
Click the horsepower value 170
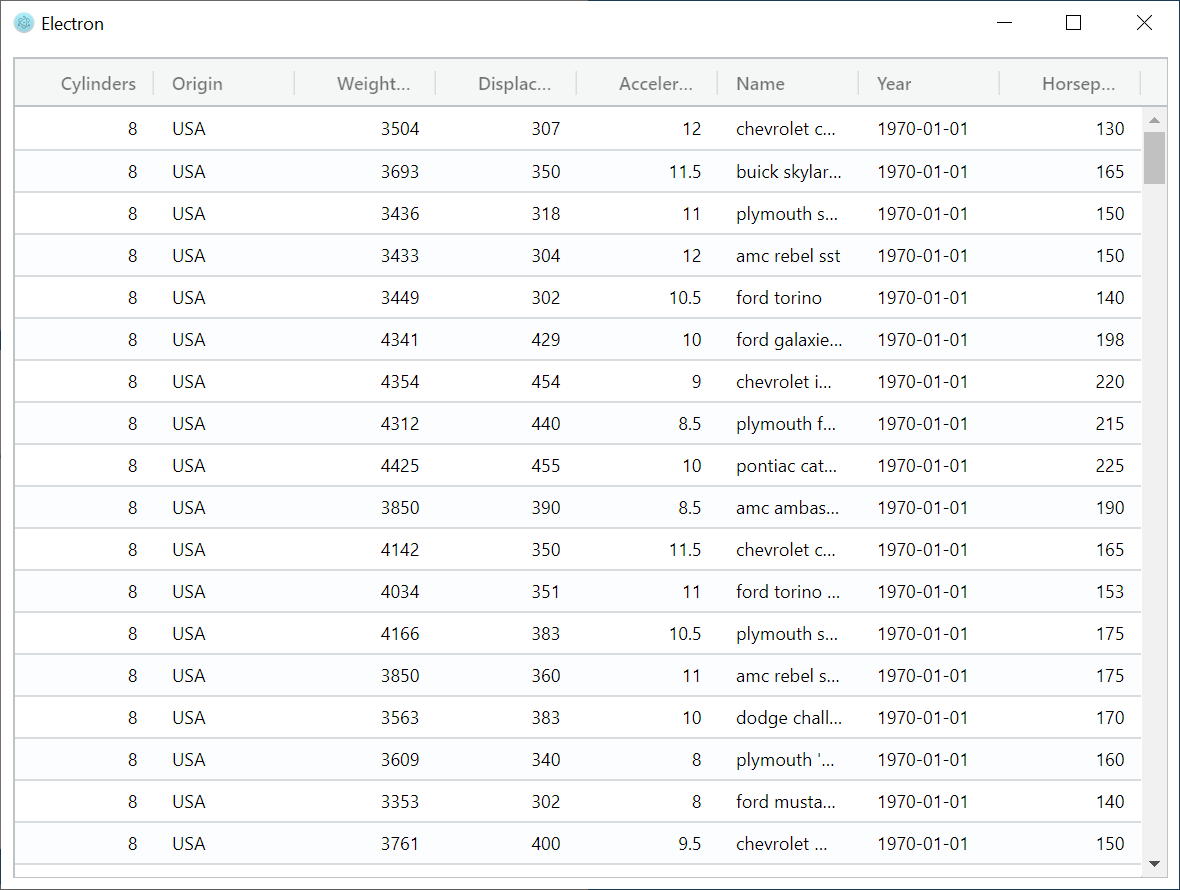[x=1110, y=718]
